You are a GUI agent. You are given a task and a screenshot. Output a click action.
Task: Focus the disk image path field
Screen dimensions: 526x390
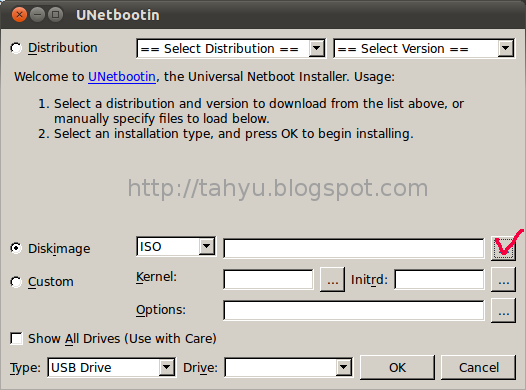pos(354,248)
